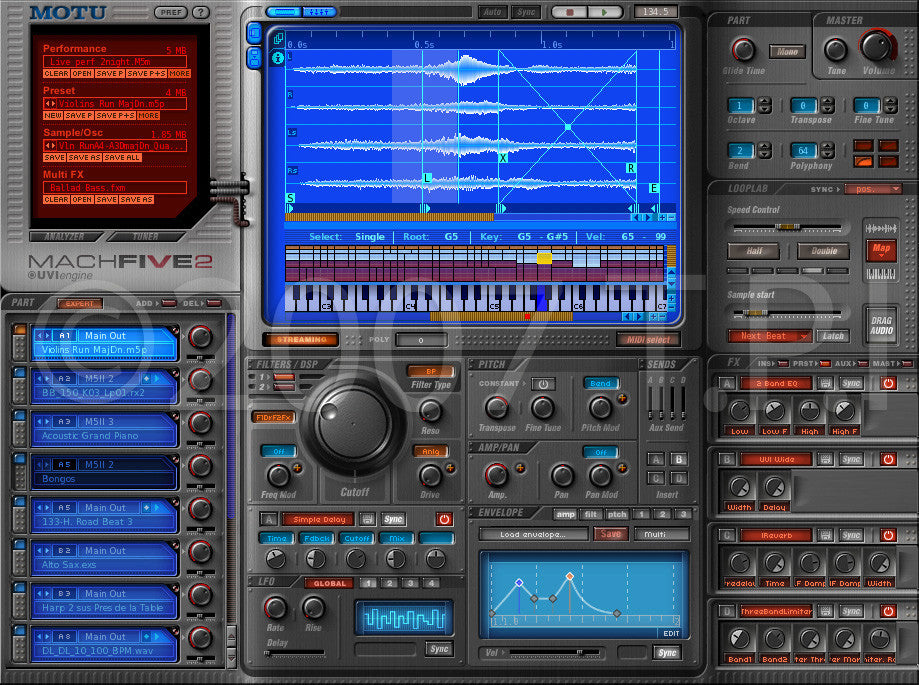This screenshot has height=685, width=919.
Task: Click the Sync button in the delay section
Action: point(392,519)
